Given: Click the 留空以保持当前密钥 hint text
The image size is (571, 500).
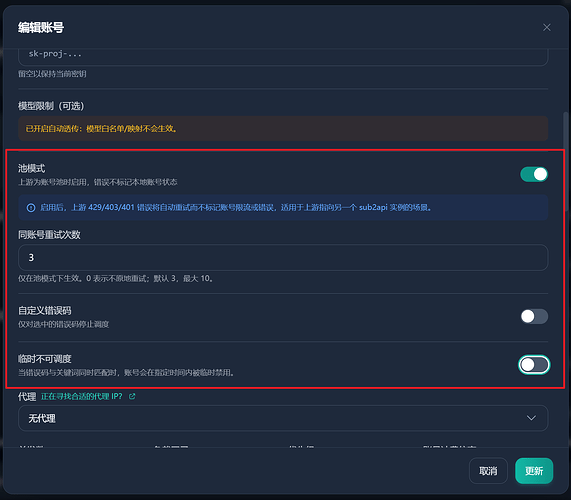Looking at the screenshot, I should pyautogui.click(x=52, y=74).
